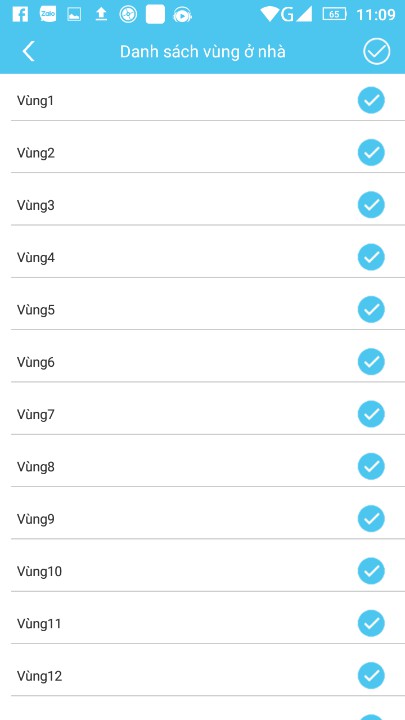The image size is (405, 720).
Task: Toggle the Vùng11 checkmark
Action: pos(371,624)
